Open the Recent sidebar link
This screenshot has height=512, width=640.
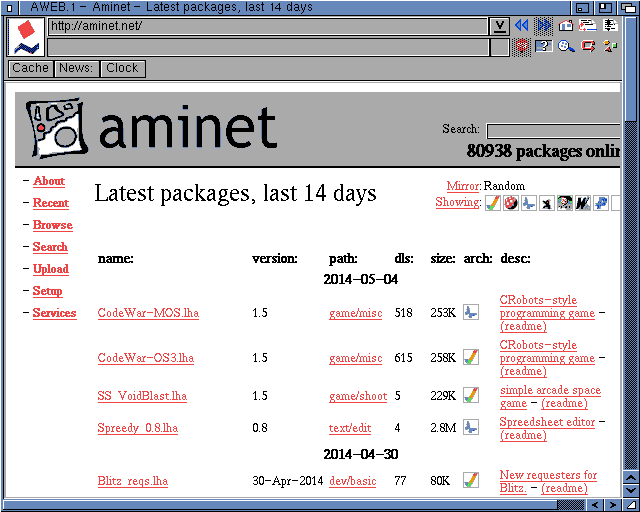click(x=51, y=203)
